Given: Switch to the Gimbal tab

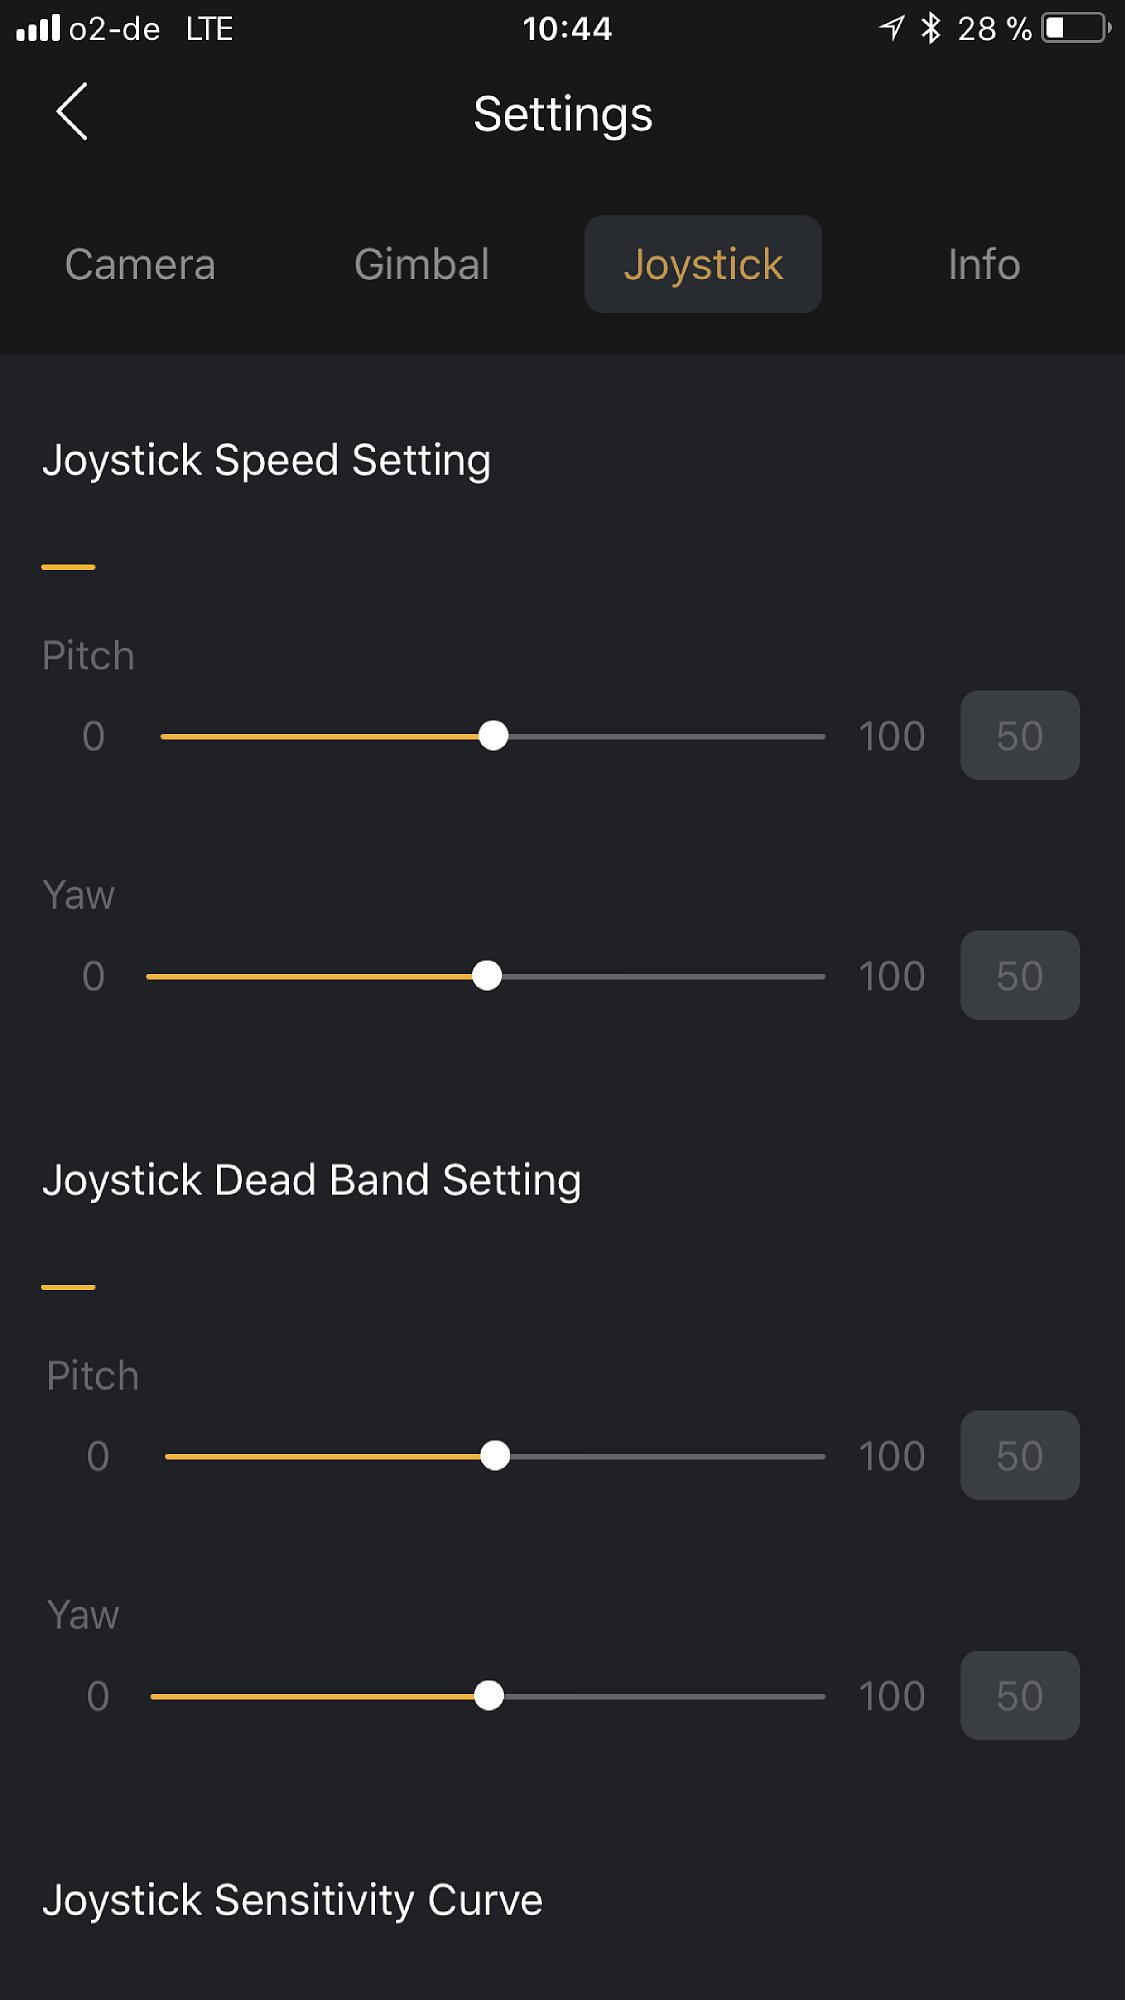Looking at the screenshot, I should click(421, 265).
